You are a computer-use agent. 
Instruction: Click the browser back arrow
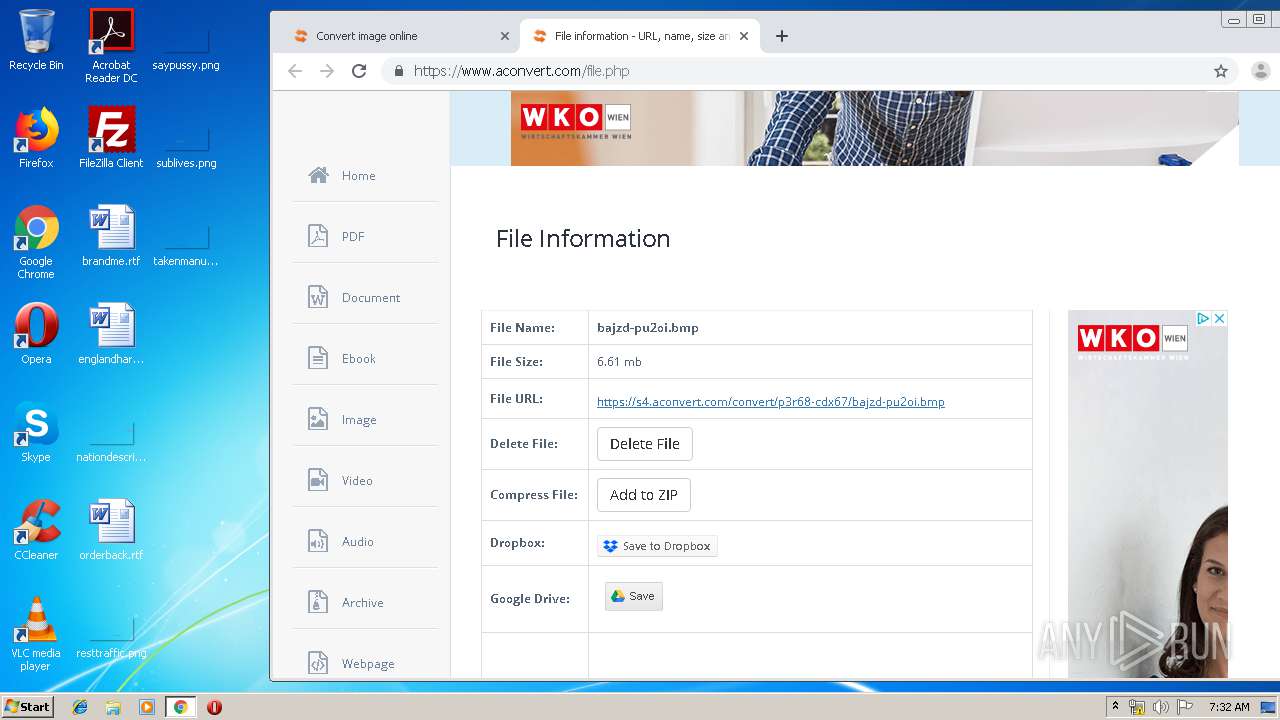(x=294, y=71)
